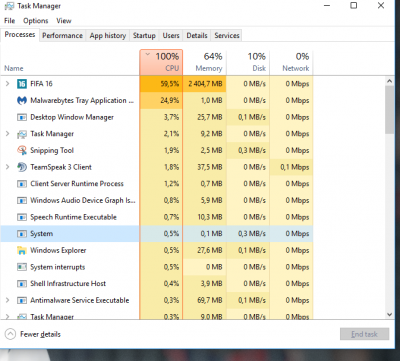The image size is (400, 361).
Task: Click the FIFA 16 process icon
Action: click(x=22, y=84)
